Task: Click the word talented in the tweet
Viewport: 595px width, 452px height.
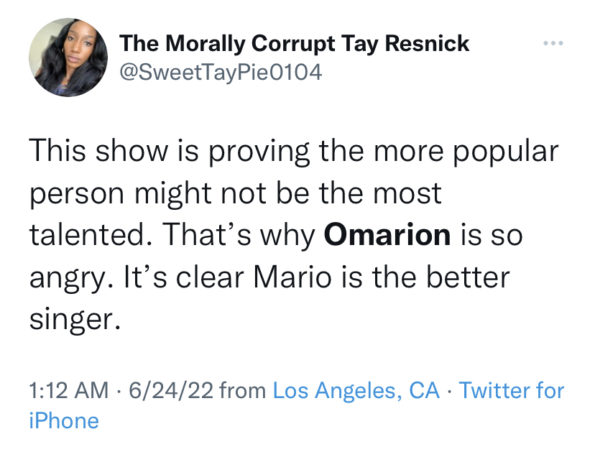Action: [x=87, y=235]
